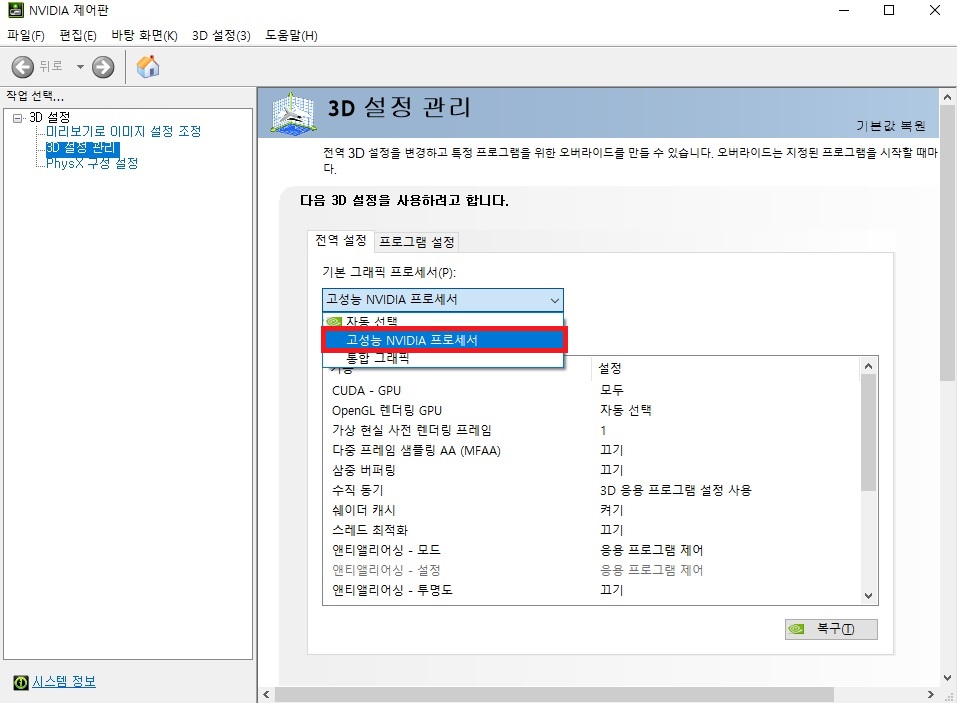The image size is (957, 703).
Task: Choose 고성능 NVIDIA 프로세서 list option
Action: tap(444, 340)
